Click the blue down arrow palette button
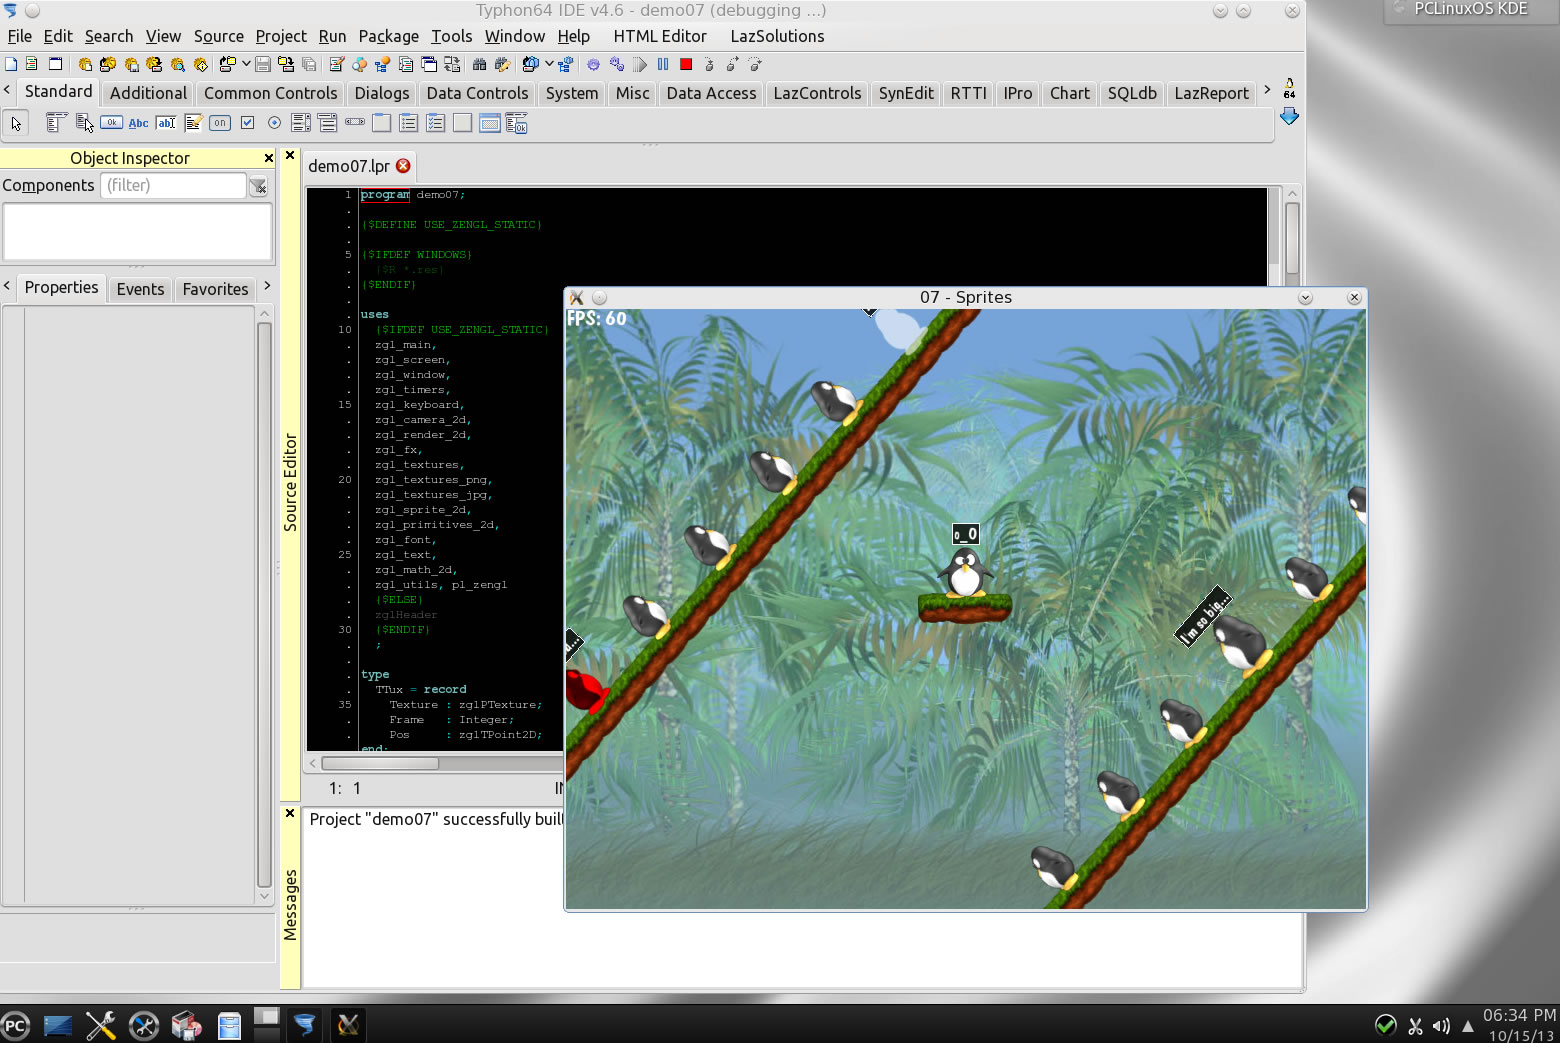This screenshot has height=1043, width=1560. 1289,116
